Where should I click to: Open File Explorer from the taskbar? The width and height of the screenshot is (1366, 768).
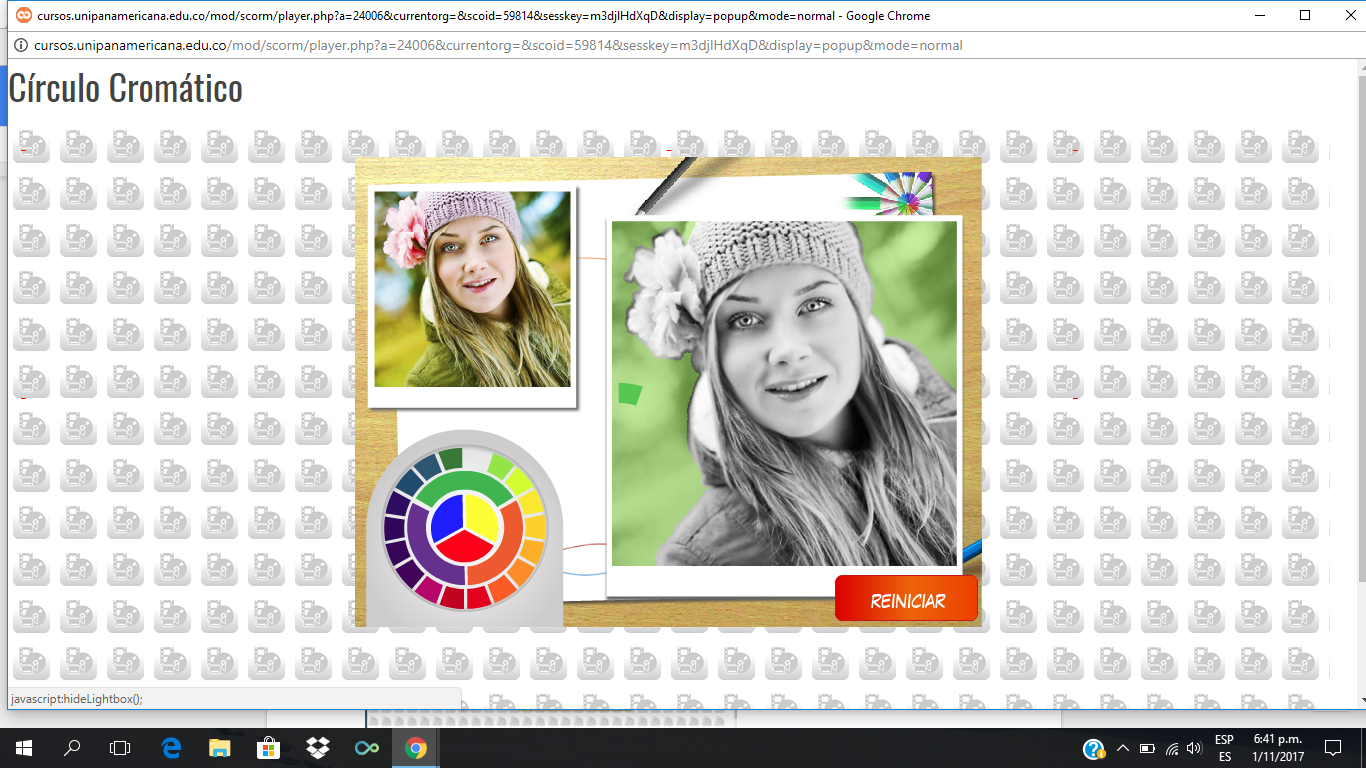(x=220, y=748)
